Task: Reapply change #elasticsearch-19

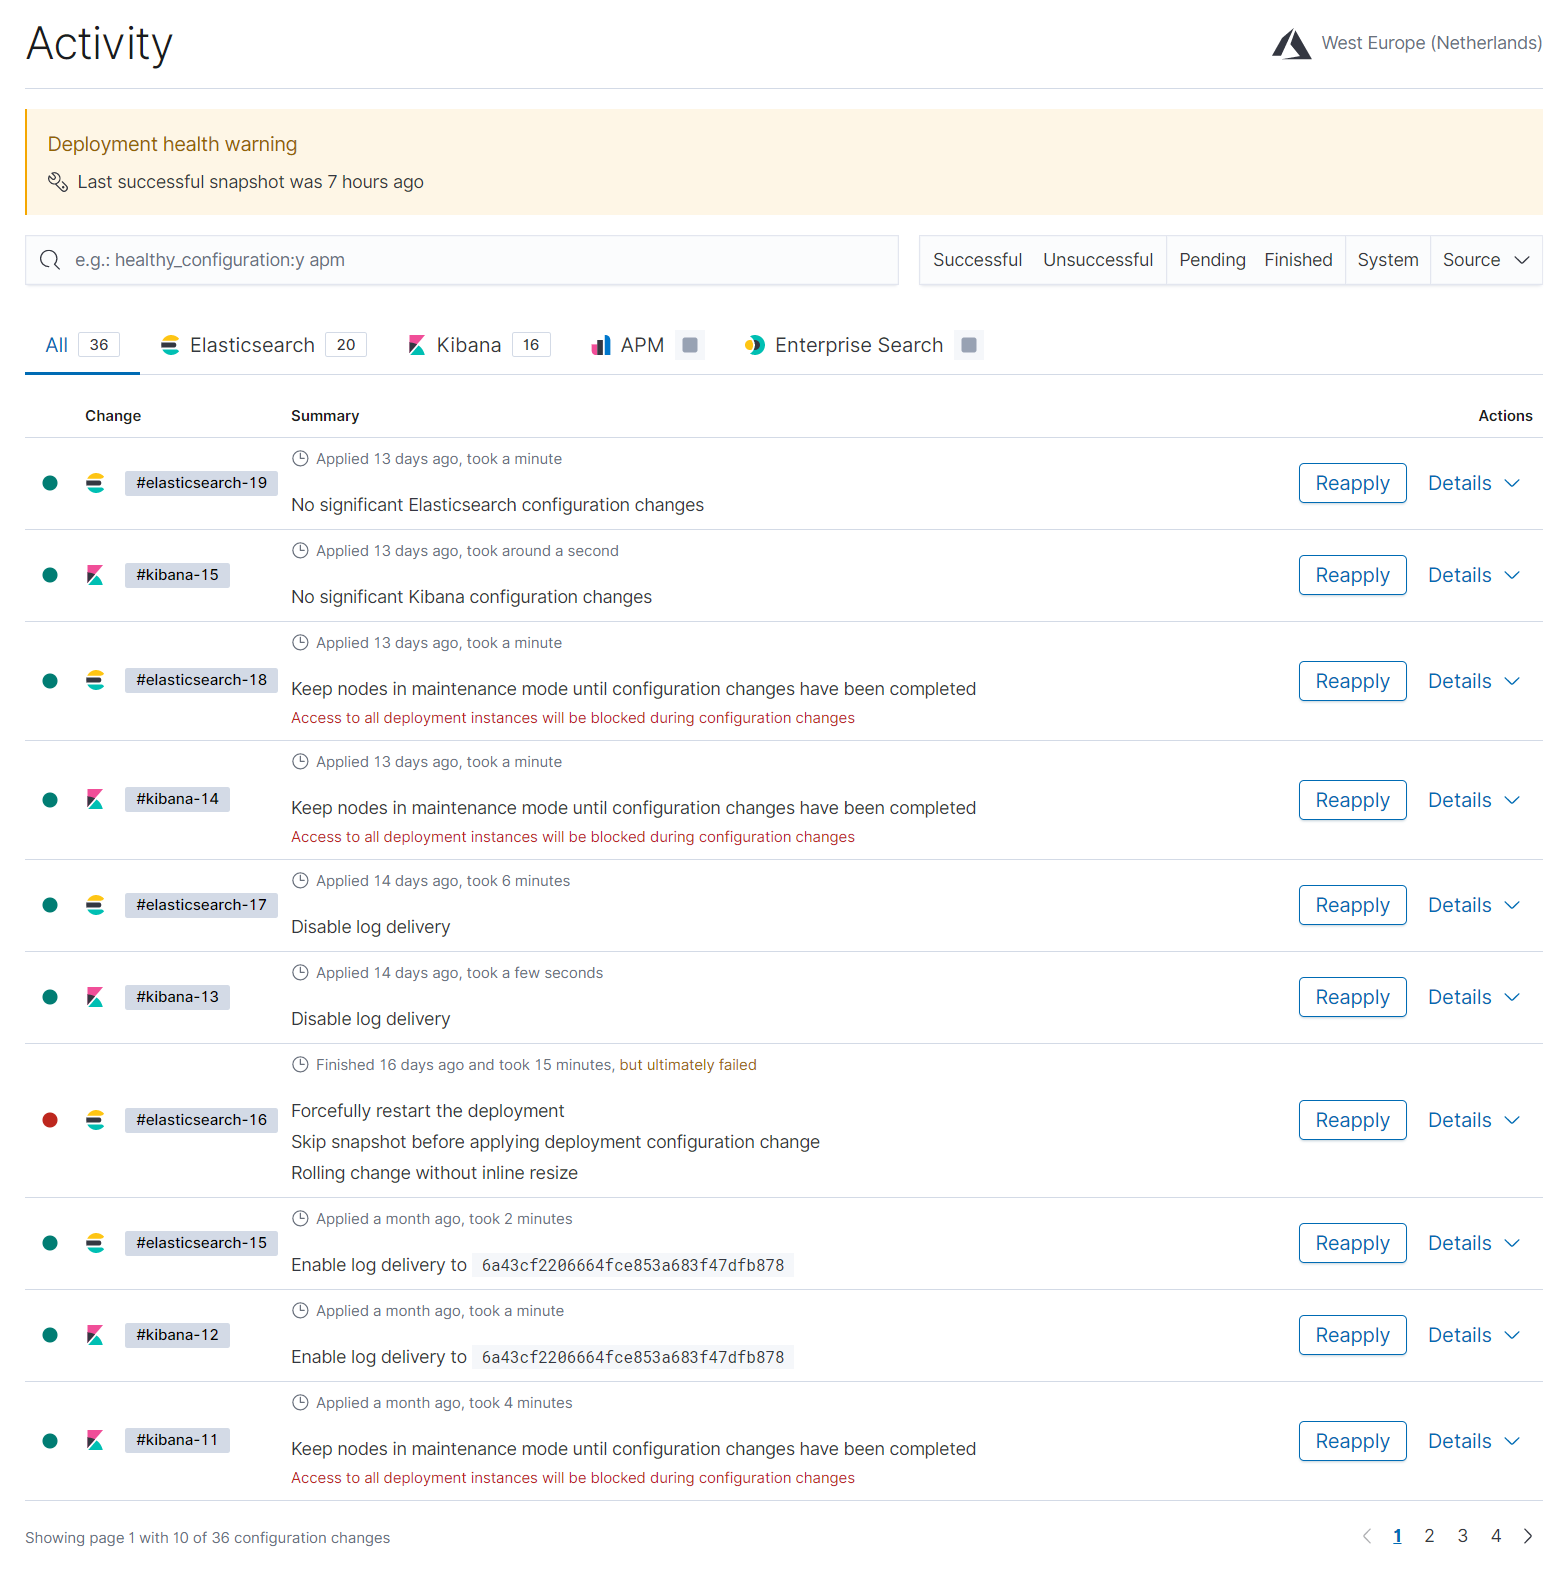Action: click(1352, 483)
